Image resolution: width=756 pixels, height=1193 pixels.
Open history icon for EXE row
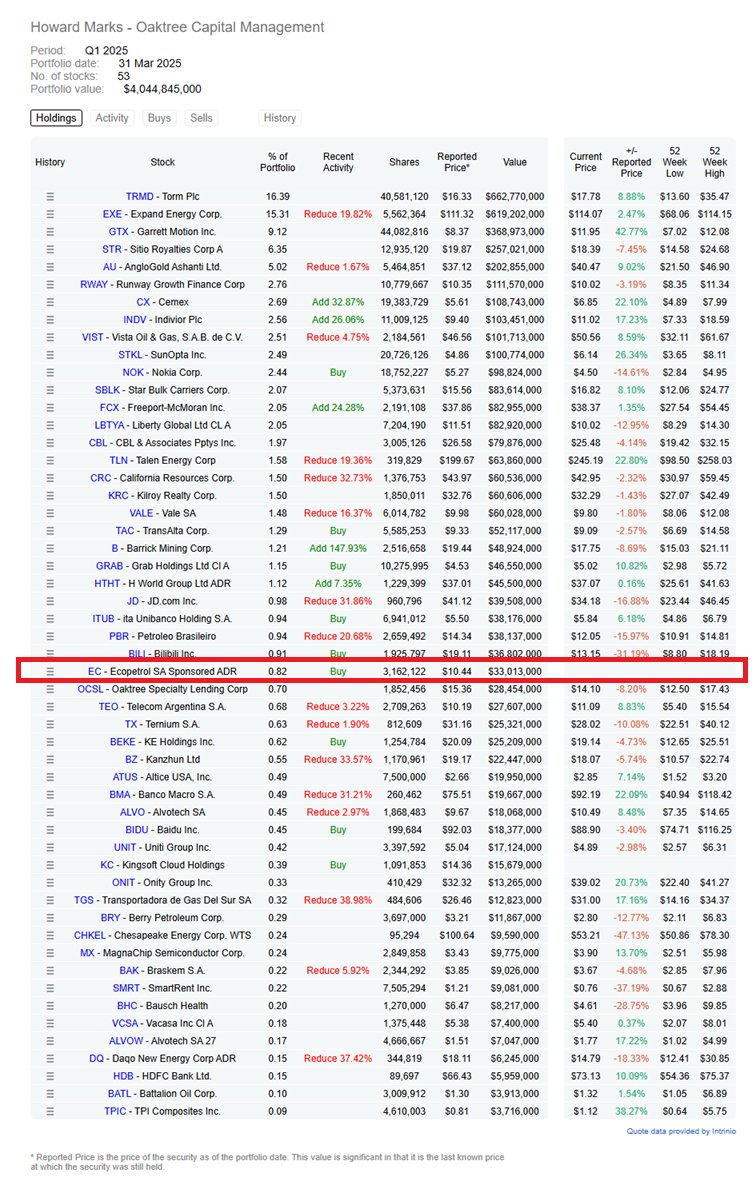click(x=50, y=214)
